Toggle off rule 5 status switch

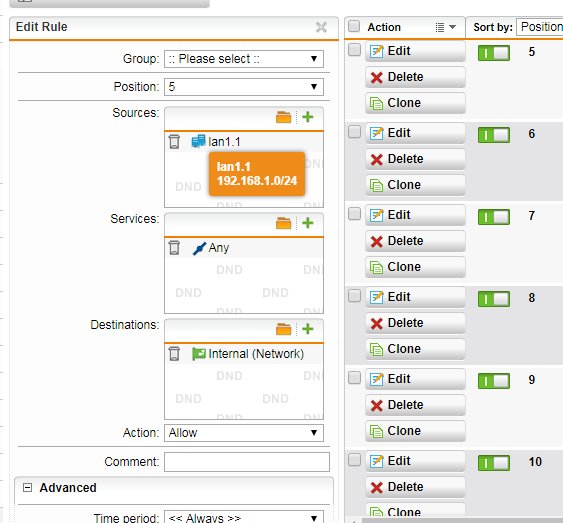coord(494,53)
